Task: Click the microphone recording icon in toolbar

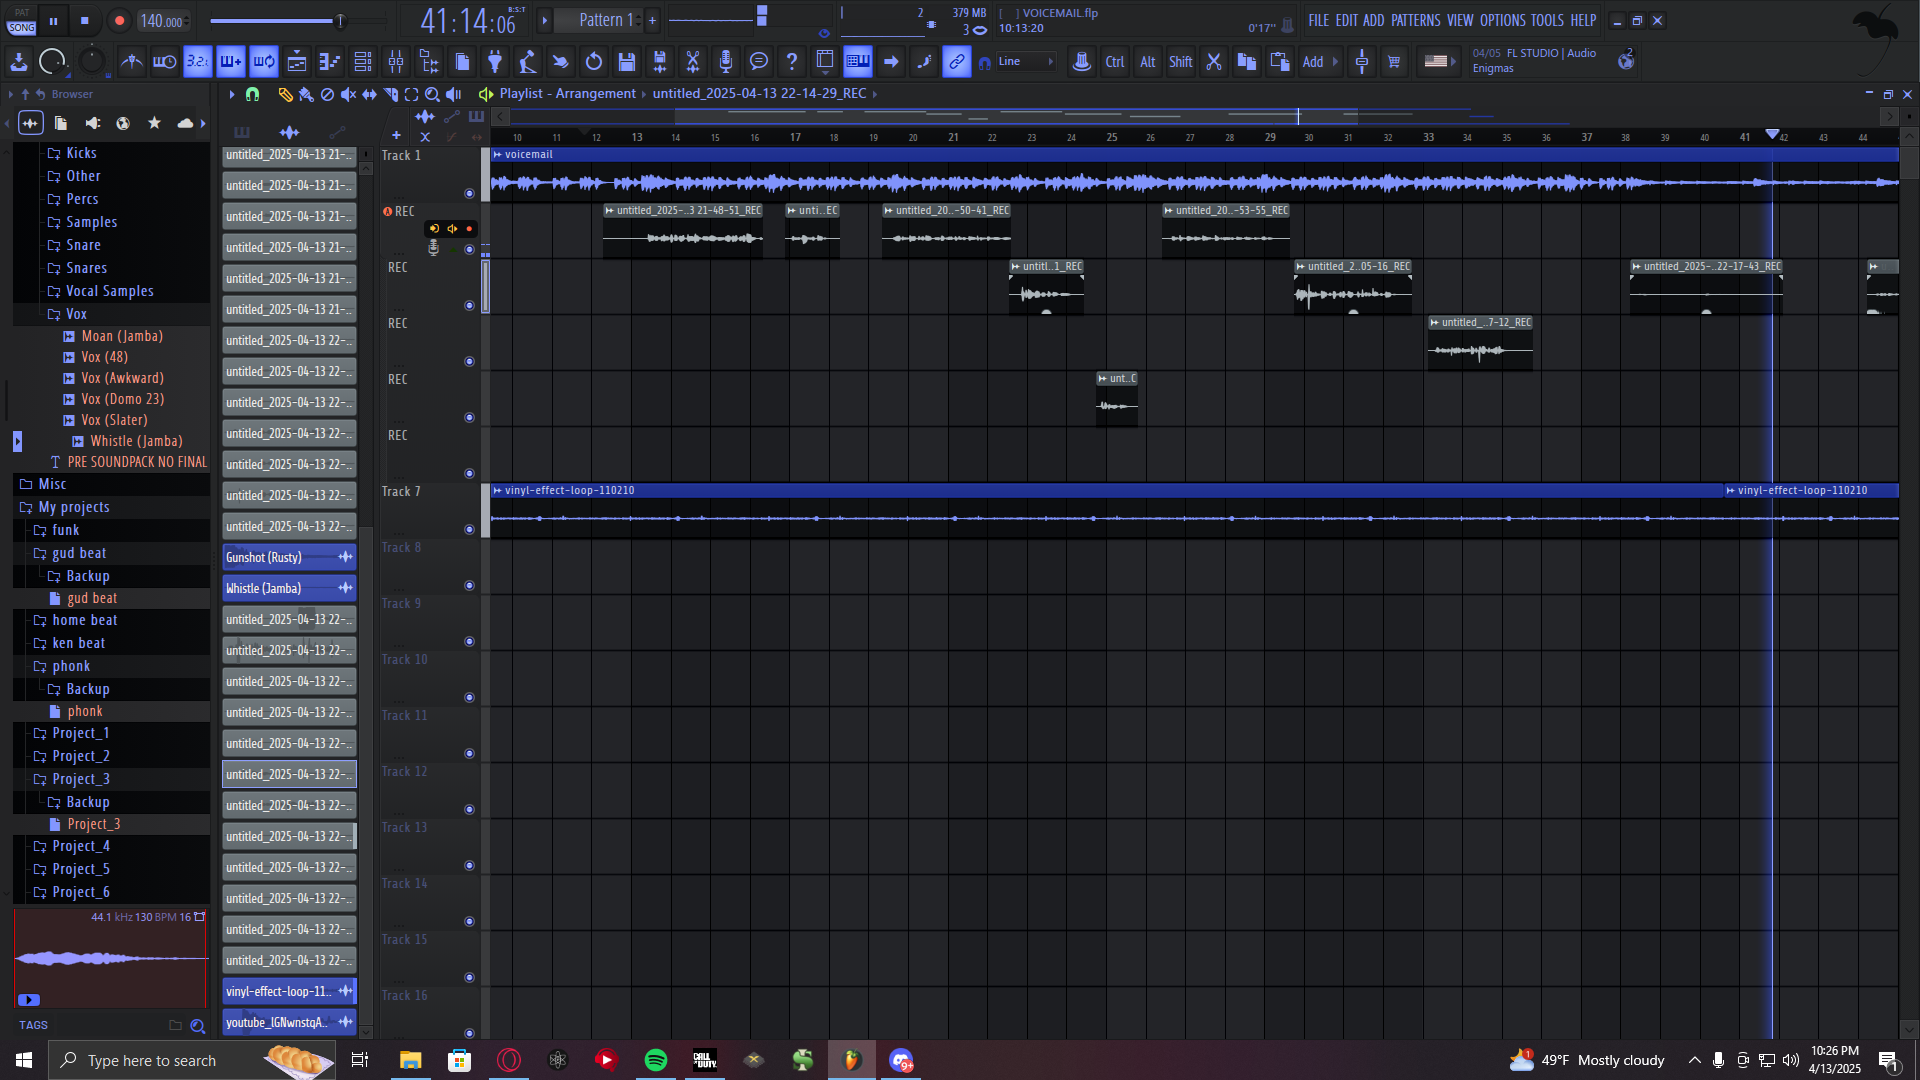Action: coord(726,62)
